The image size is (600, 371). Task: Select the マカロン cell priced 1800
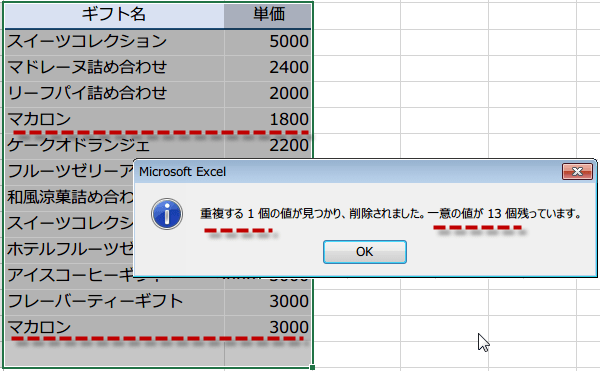point(114,119)
